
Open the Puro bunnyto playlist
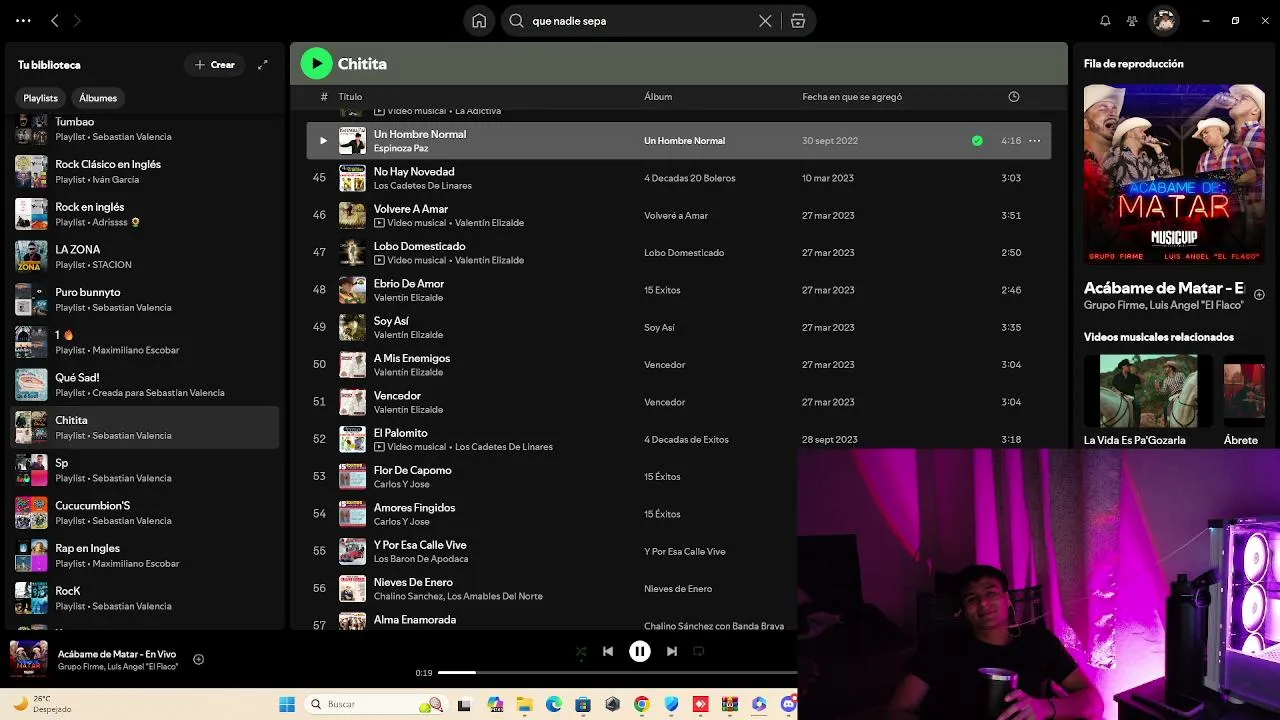(x=145, y=300)
